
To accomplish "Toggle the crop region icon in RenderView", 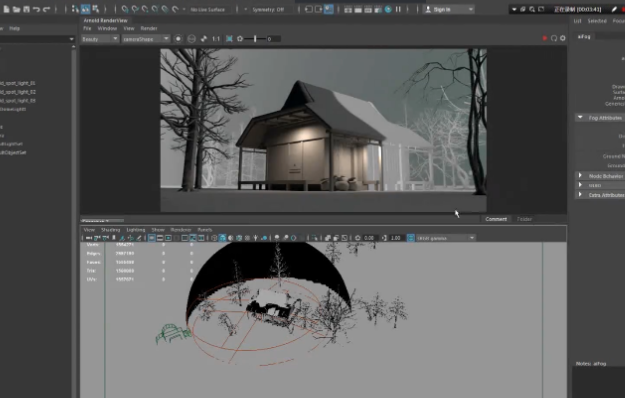I will [229, 39].
